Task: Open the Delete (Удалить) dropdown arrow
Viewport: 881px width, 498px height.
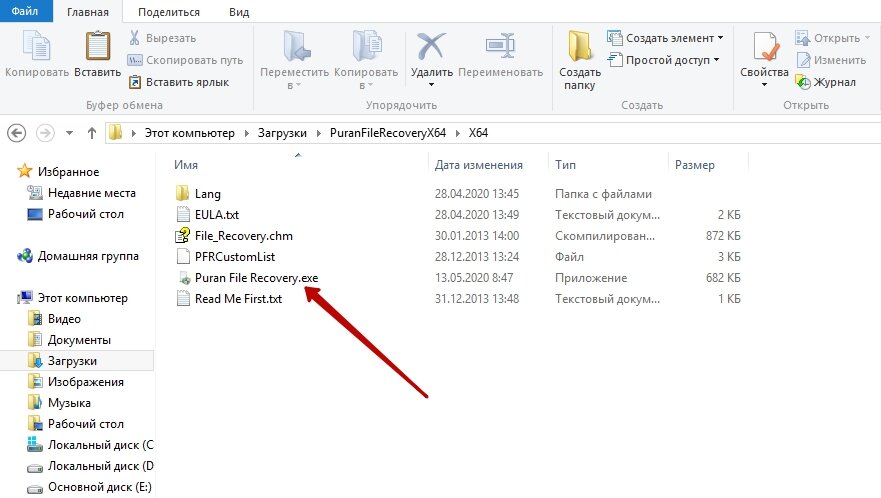Action: click(x=432, y=85)
